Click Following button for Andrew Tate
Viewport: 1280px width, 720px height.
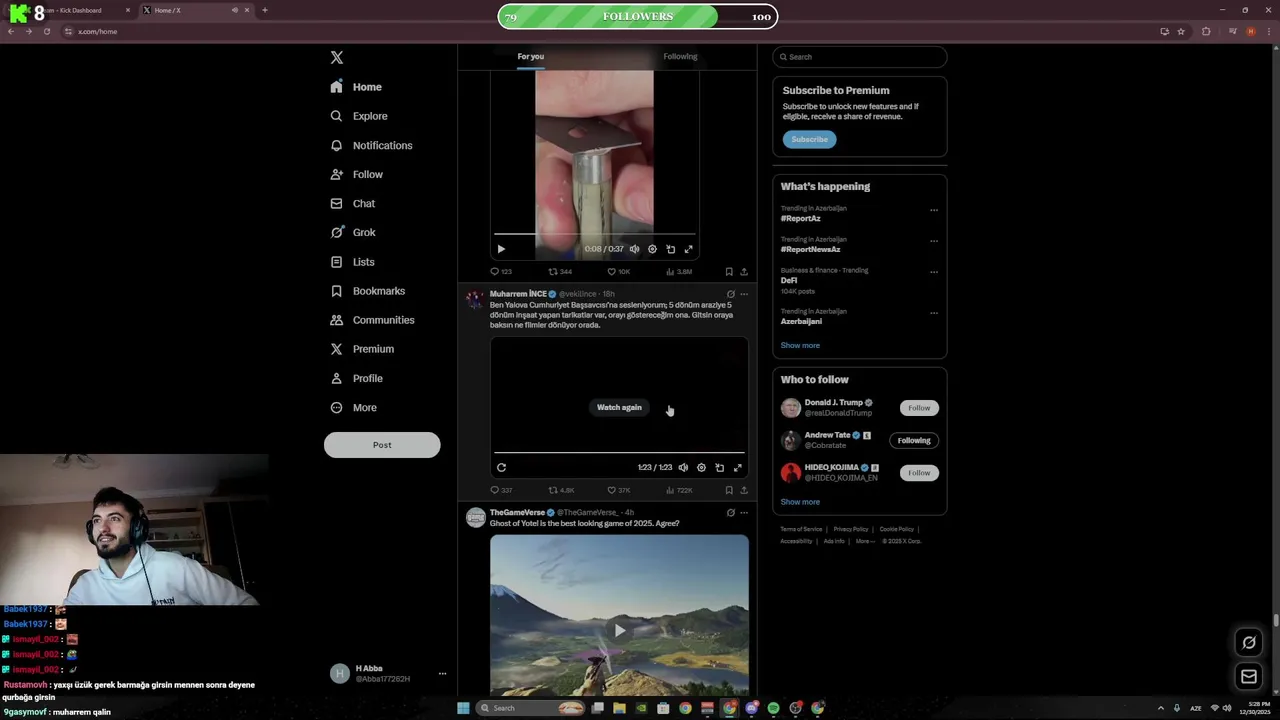[914, 440]
